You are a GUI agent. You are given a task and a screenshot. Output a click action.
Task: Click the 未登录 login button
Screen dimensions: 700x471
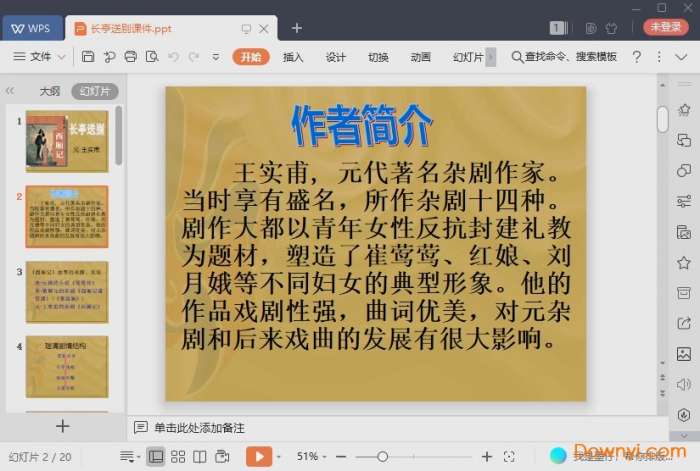[665, 27]
